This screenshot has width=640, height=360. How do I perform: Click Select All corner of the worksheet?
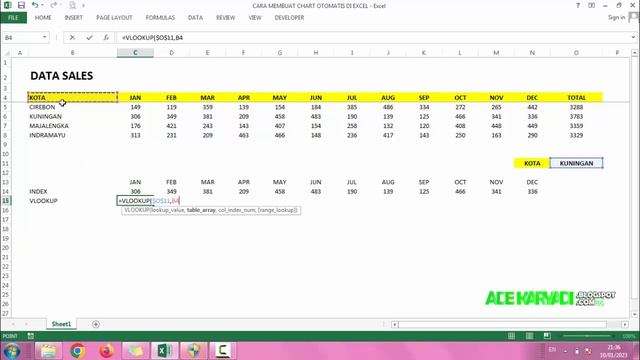(x=7, y=53)
